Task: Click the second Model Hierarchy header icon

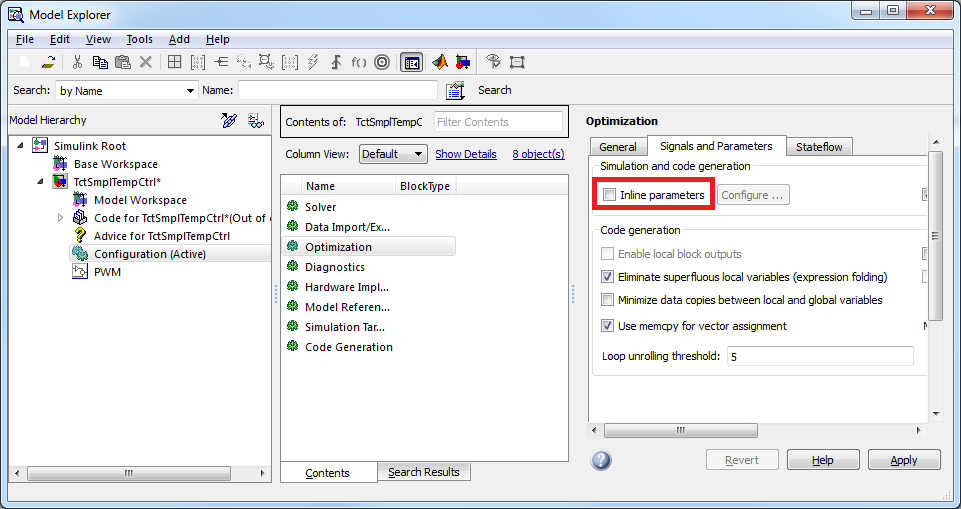Action: point(256,121)
